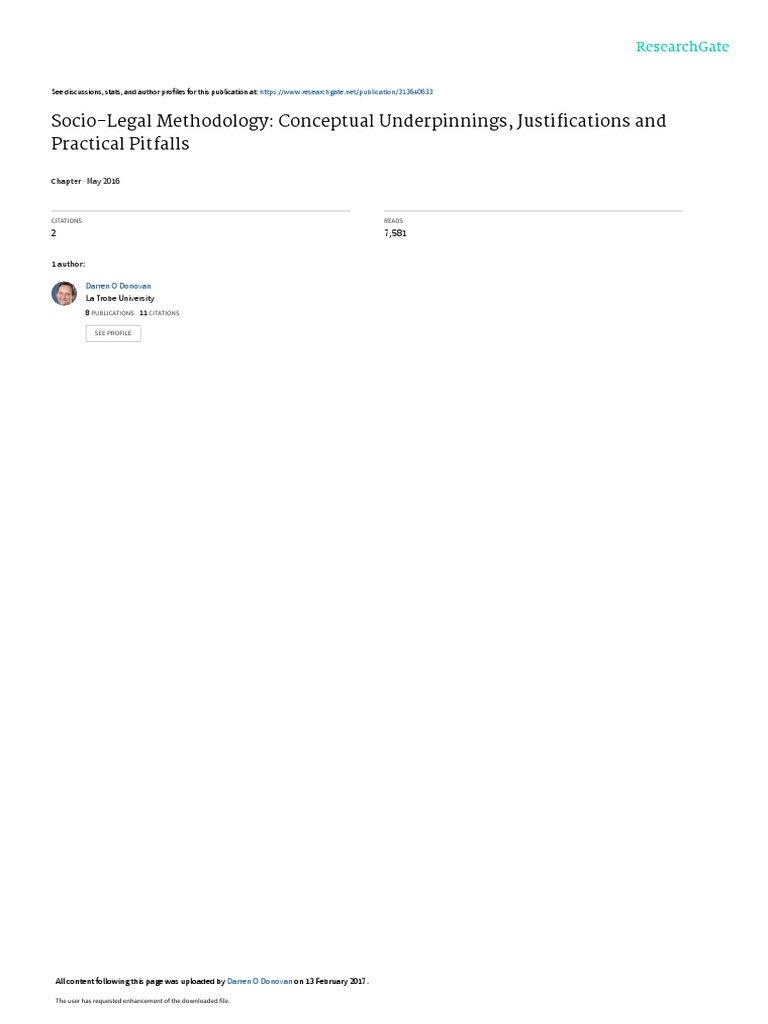Click the All content following this page text
The height and width of the screenshot is (1024, 768).
[140, 981]
